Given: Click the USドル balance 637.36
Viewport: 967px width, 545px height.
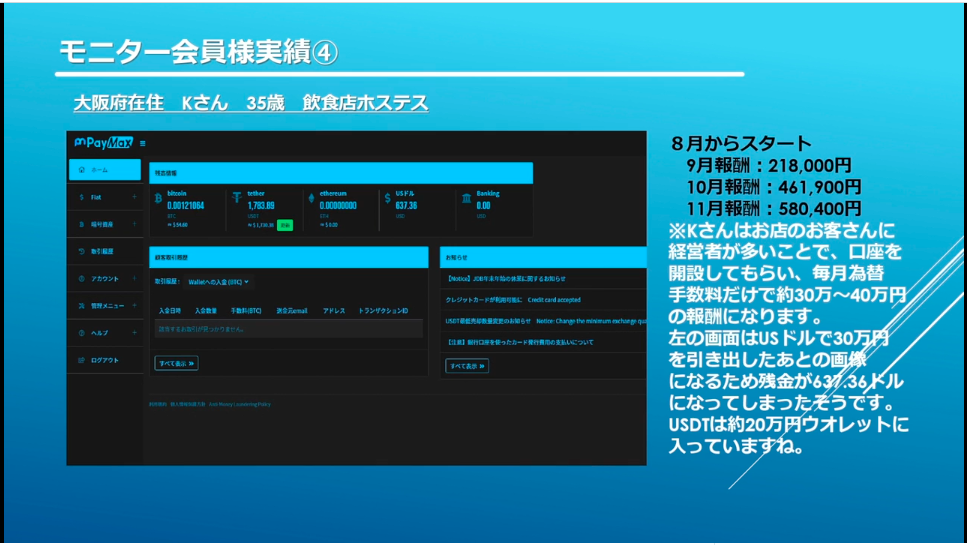Looking at the screenshot, I should coord(406,206).
